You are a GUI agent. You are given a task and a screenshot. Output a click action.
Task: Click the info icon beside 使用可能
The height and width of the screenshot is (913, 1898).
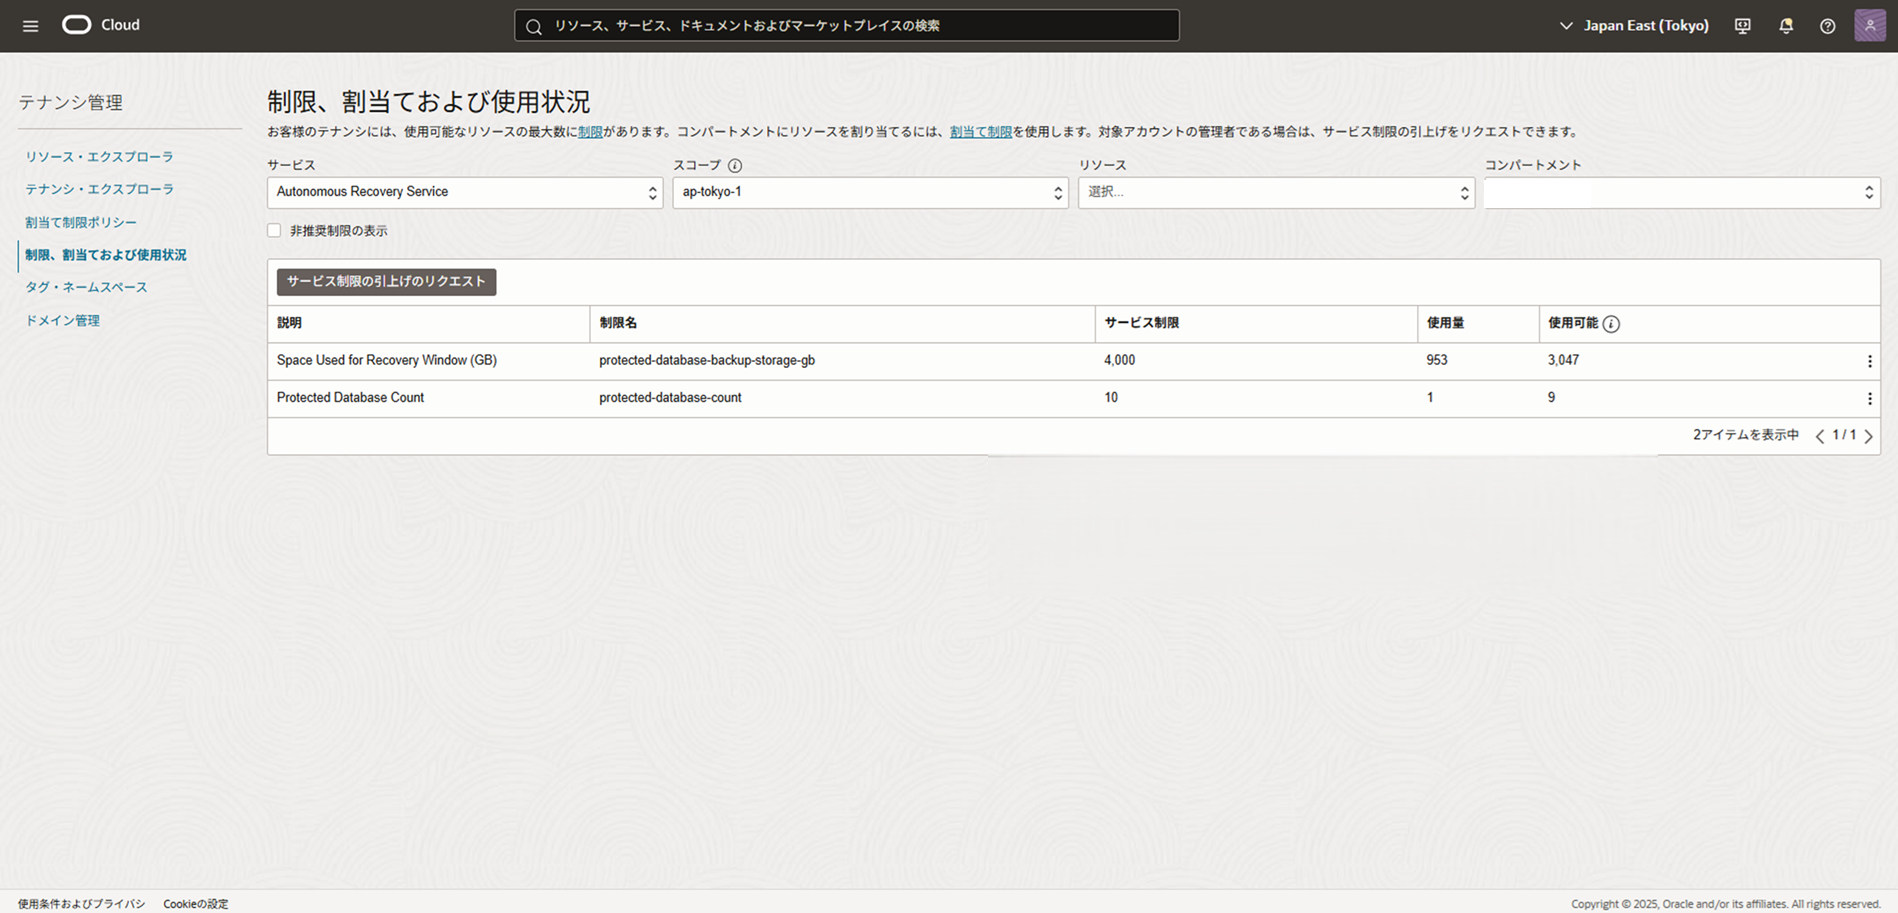tap(1611, 324)
